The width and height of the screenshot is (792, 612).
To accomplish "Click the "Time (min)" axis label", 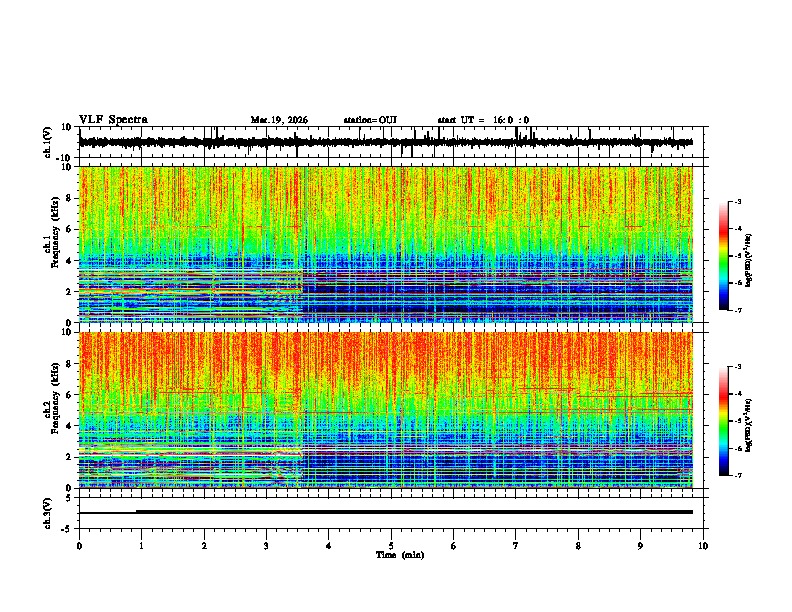I will [400, 555].
